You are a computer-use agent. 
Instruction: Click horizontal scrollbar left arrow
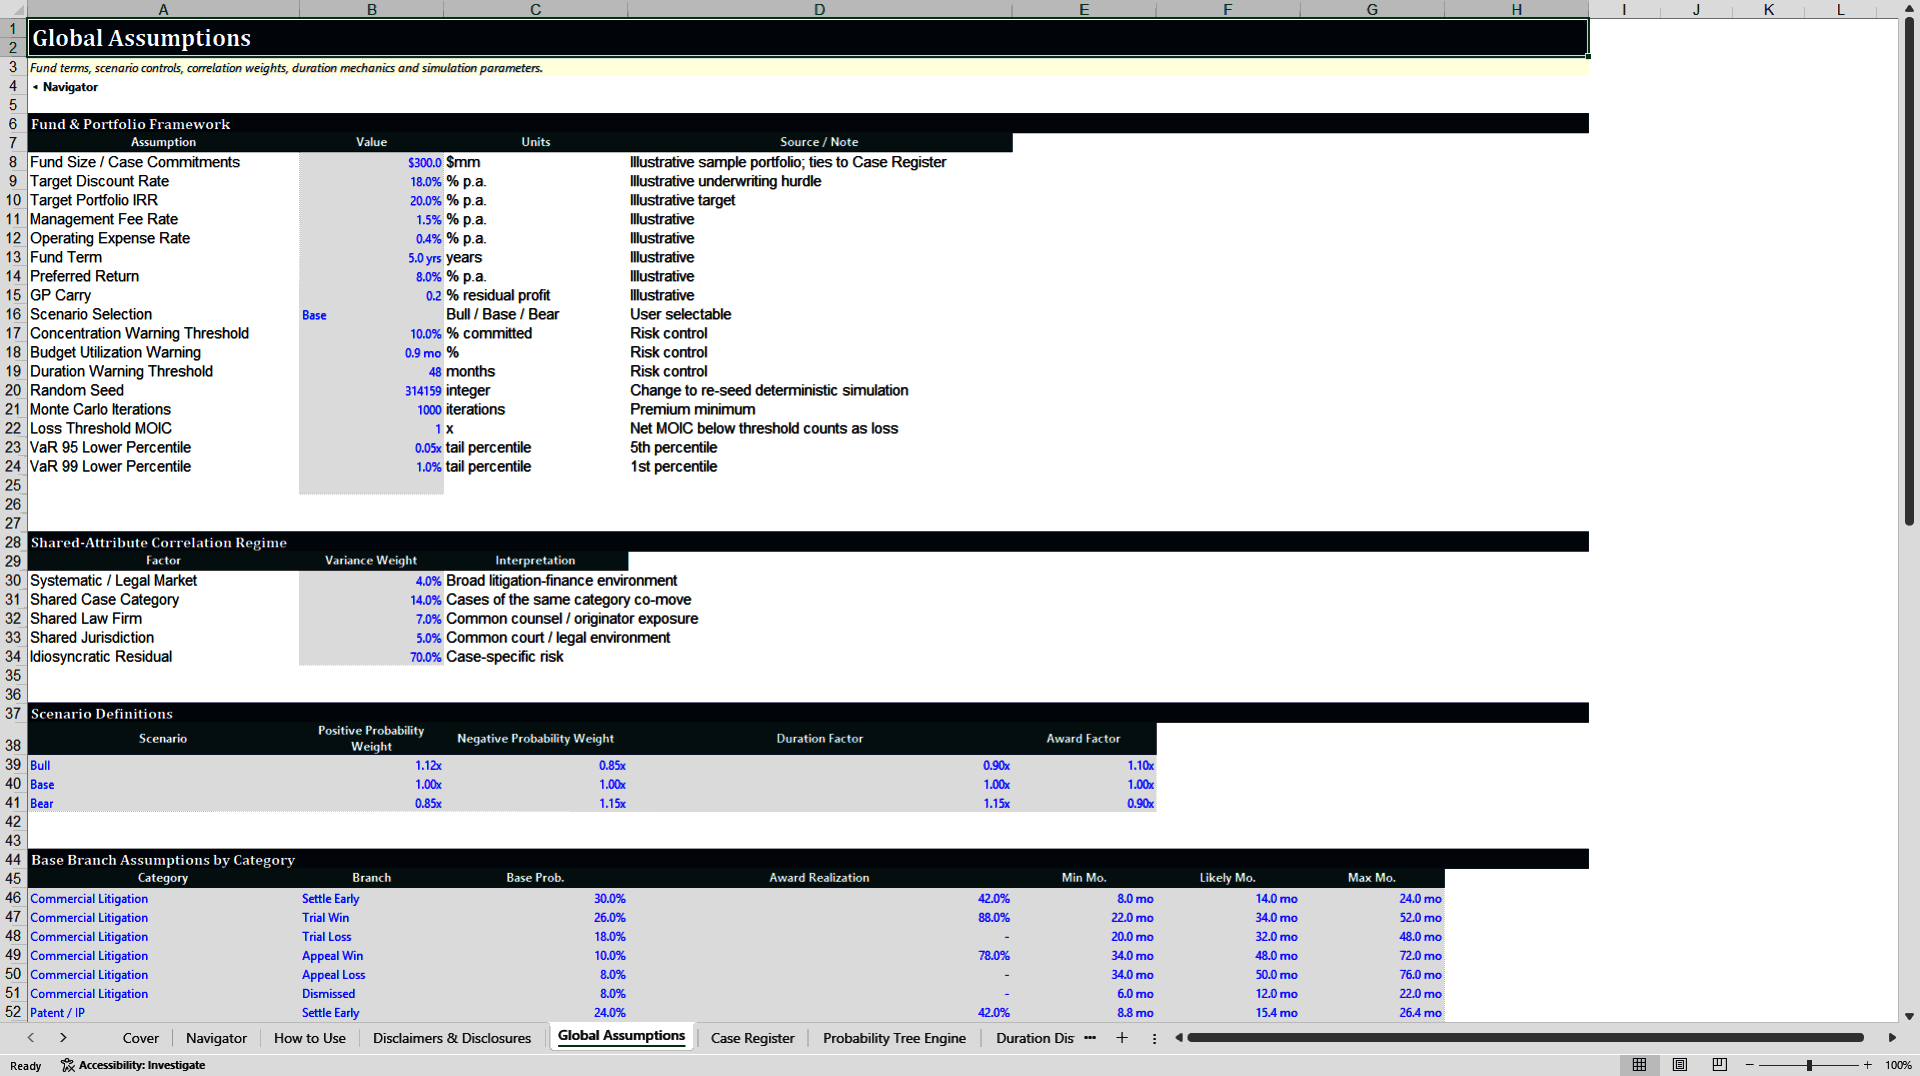tap(1179, 1038)
